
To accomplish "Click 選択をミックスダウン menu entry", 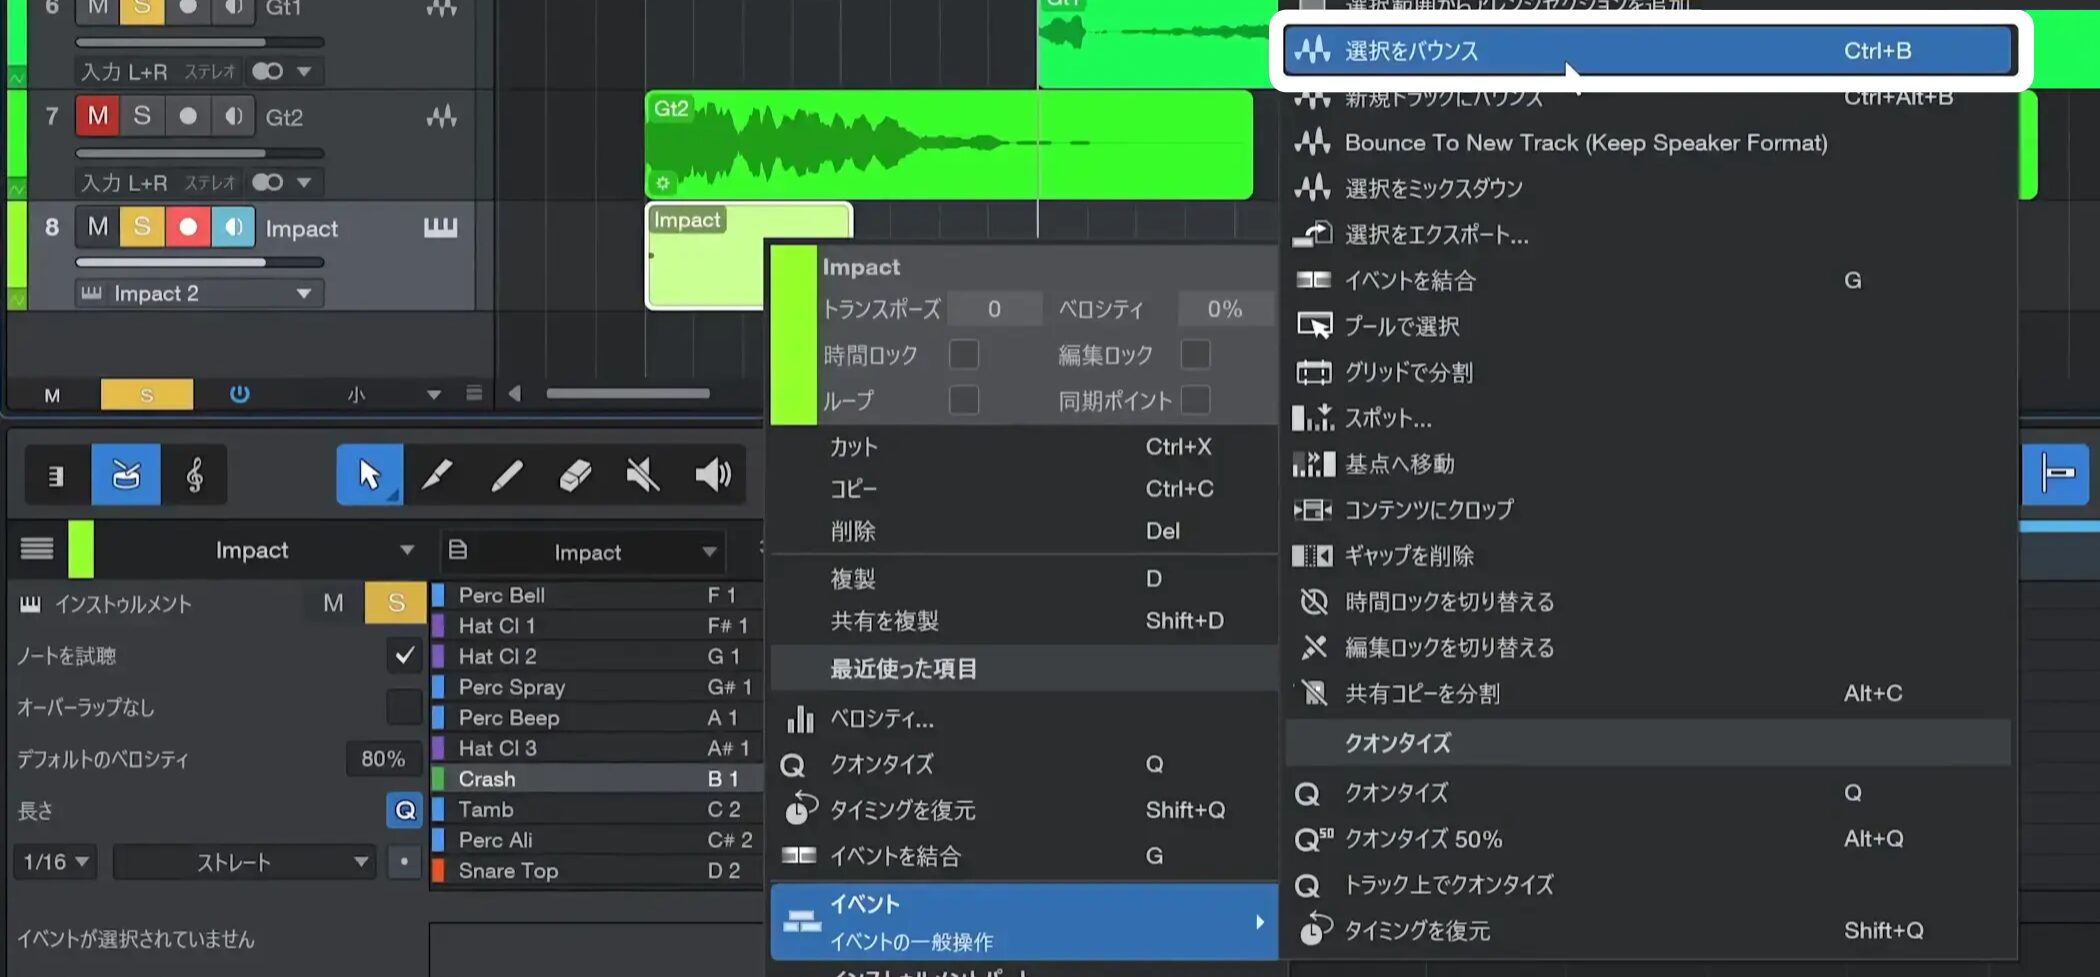I will [x=1433, y=188].
